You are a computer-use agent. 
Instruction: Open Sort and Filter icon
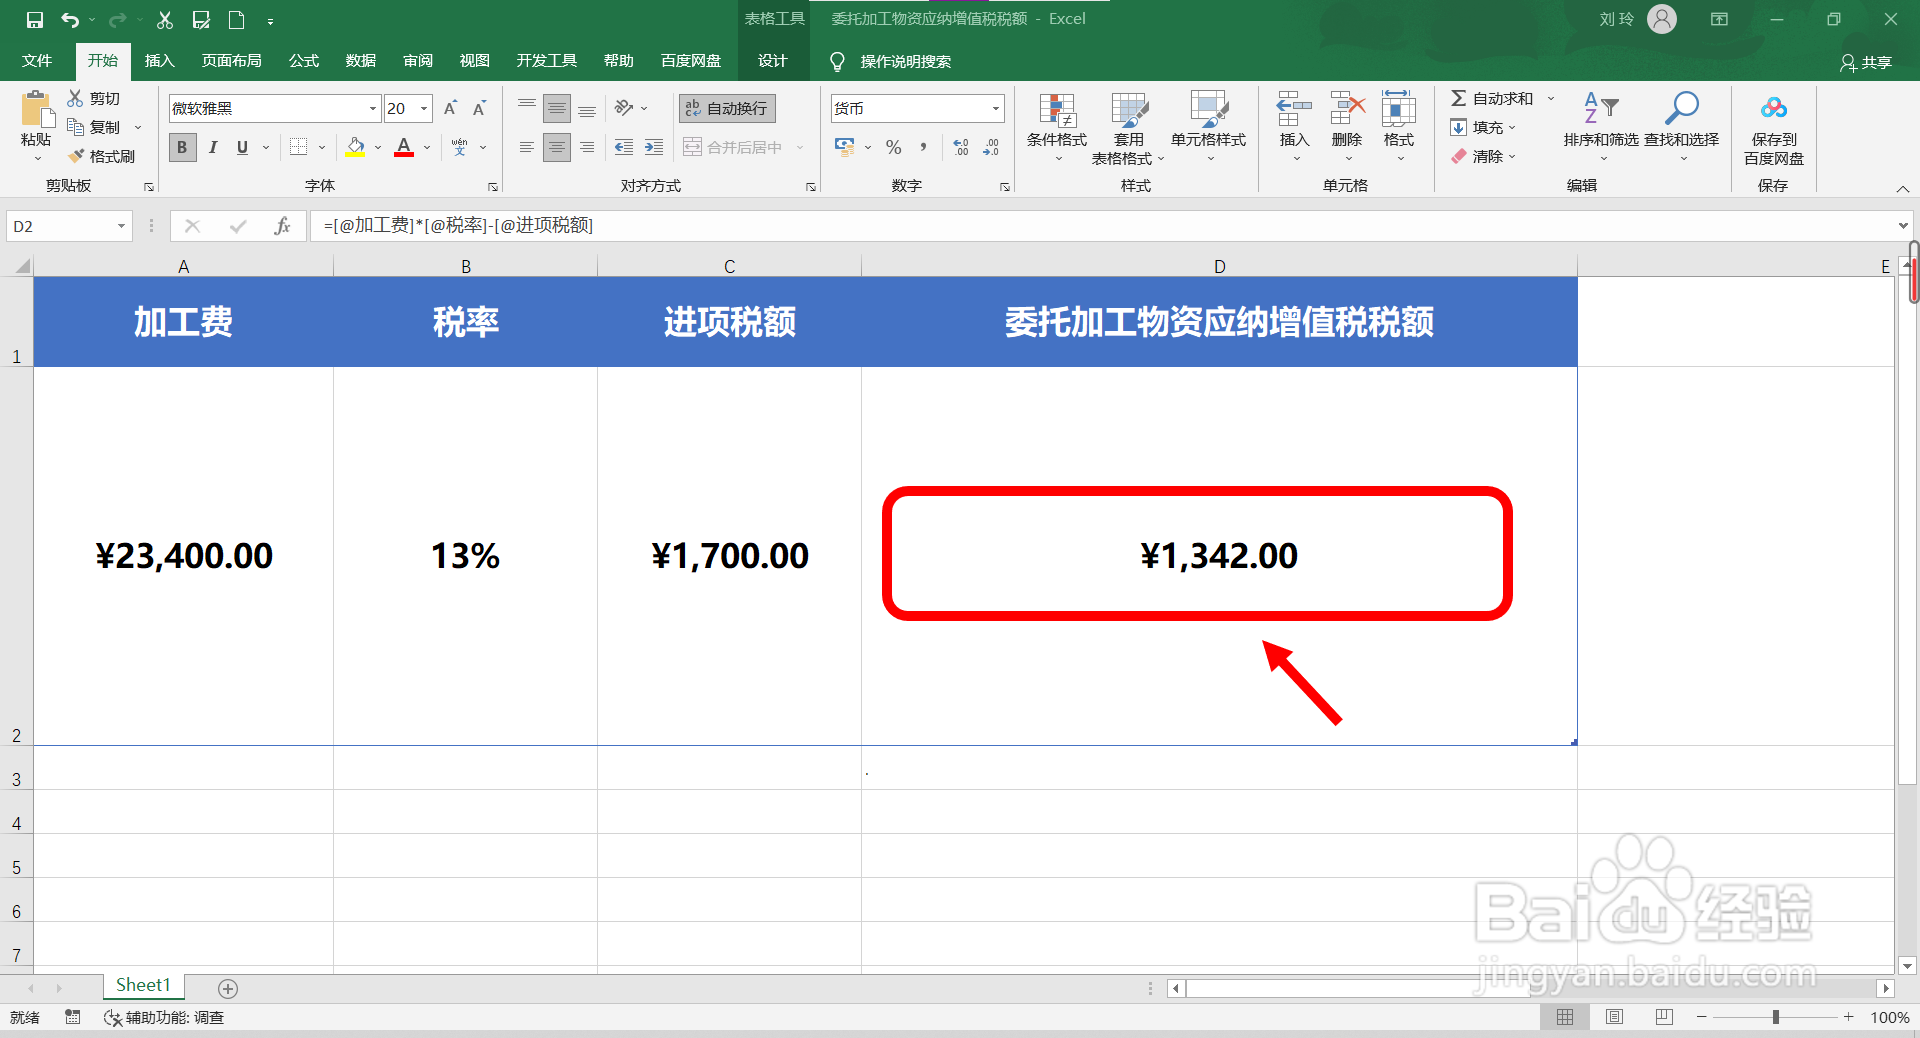[x=1601, y=108]
